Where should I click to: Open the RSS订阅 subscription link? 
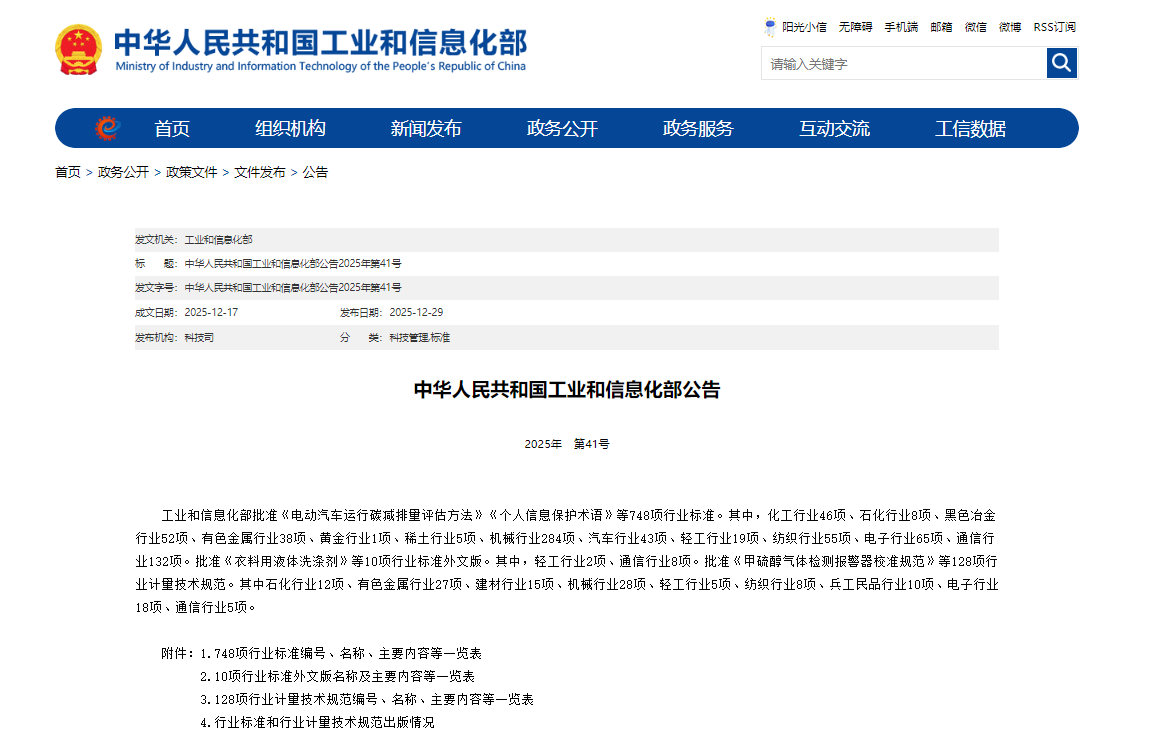pos(1054,27)
